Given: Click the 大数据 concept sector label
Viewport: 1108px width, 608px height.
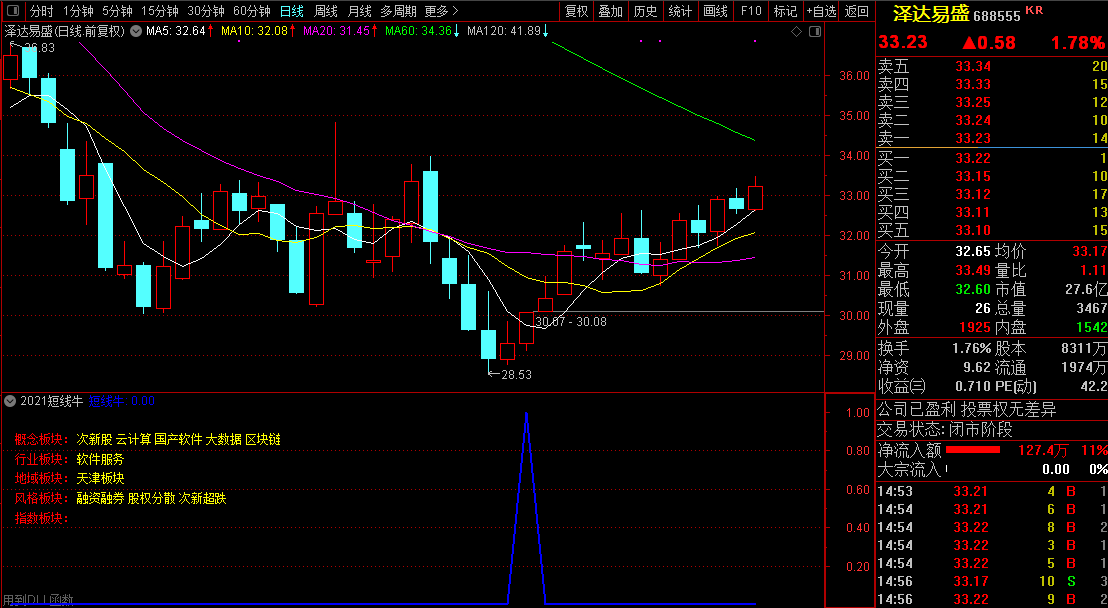Looking at the screenshot, I should tap(223, 440).
